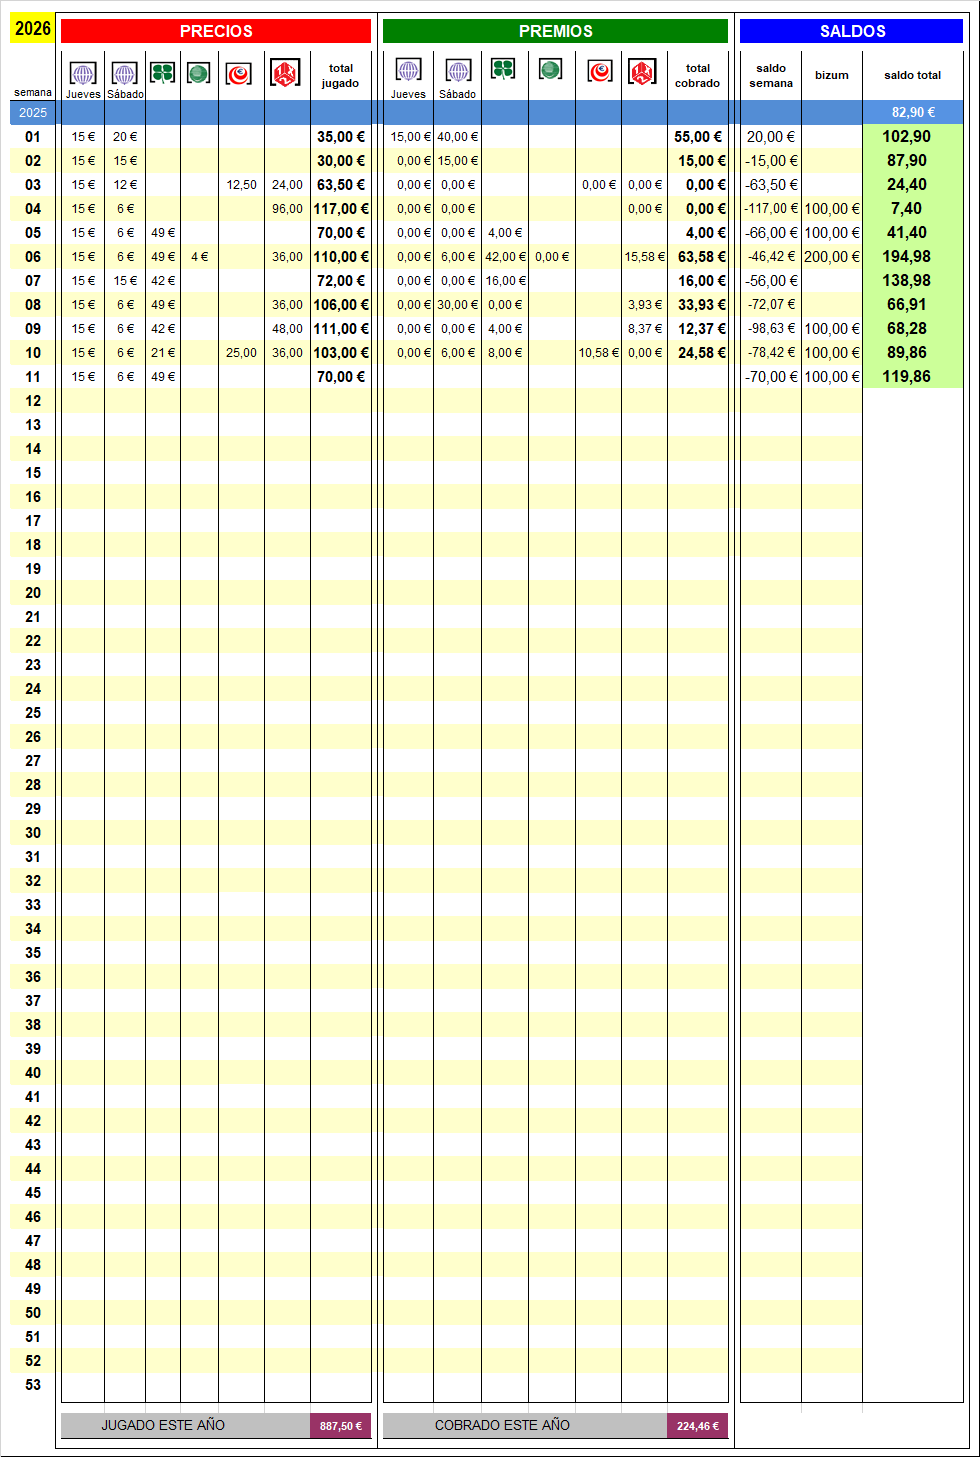Screen dimensions: 980x1457
Task: Select the JUGADO ESTE AÑO total 887,50 €
Action: click(x=341, y=1426)
